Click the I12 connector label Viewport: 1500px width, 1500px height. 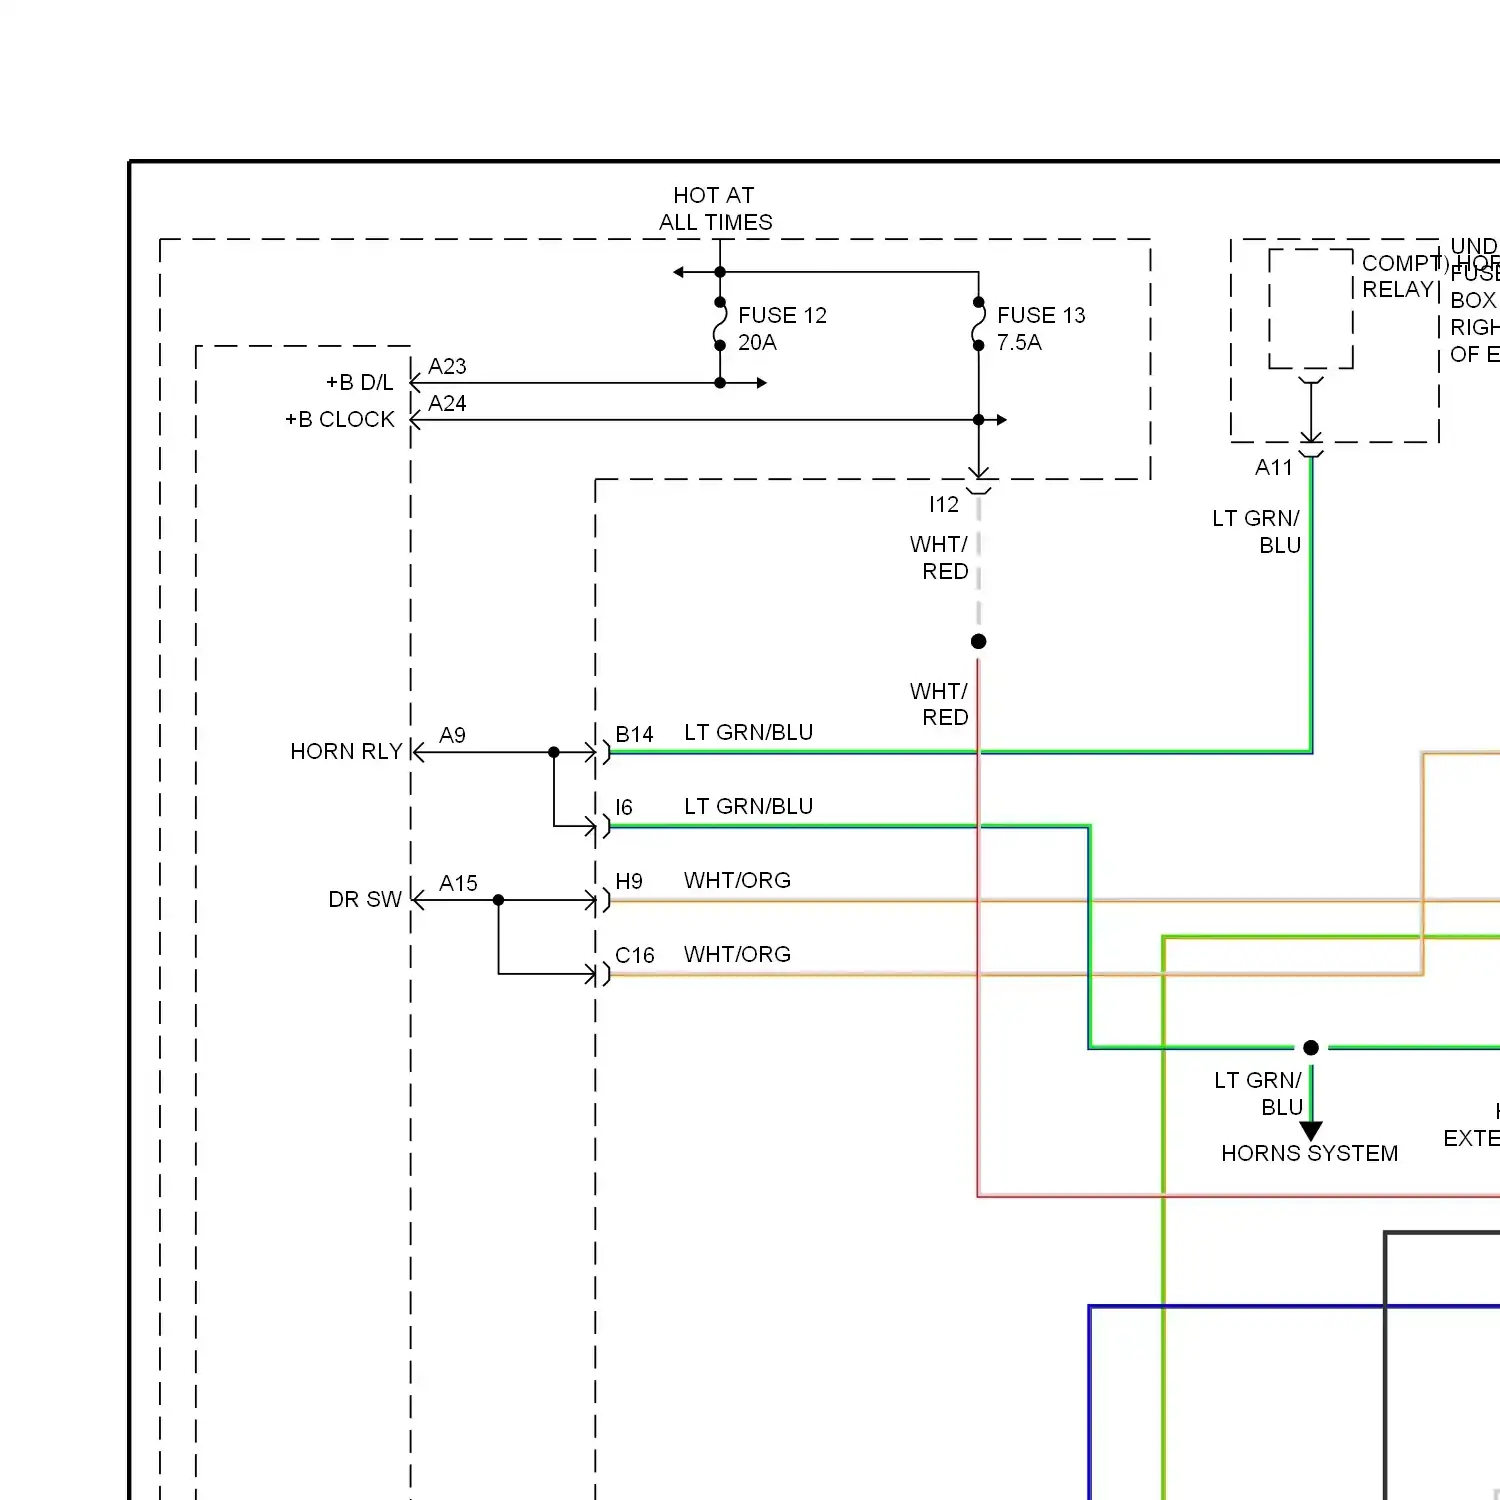944,504
